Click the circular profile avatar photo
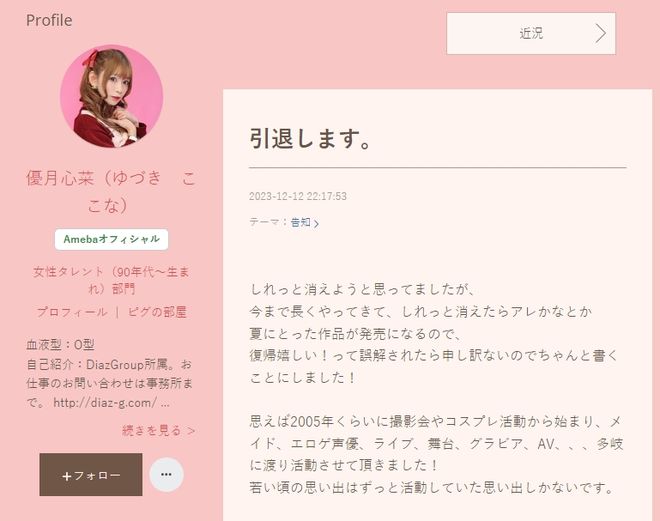This screenshot has height=521, width=660. coord(112,96)
